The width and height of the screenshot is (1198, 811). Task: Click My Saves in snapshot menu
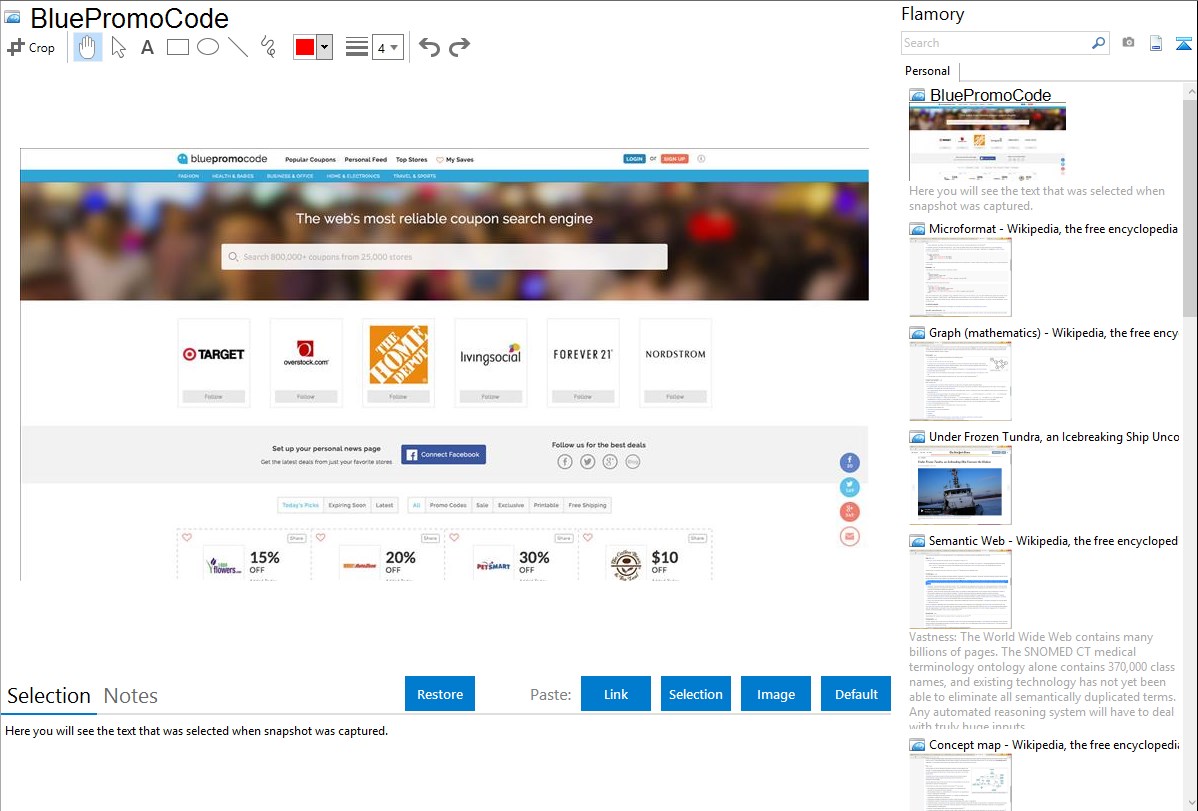coord(455,160)
